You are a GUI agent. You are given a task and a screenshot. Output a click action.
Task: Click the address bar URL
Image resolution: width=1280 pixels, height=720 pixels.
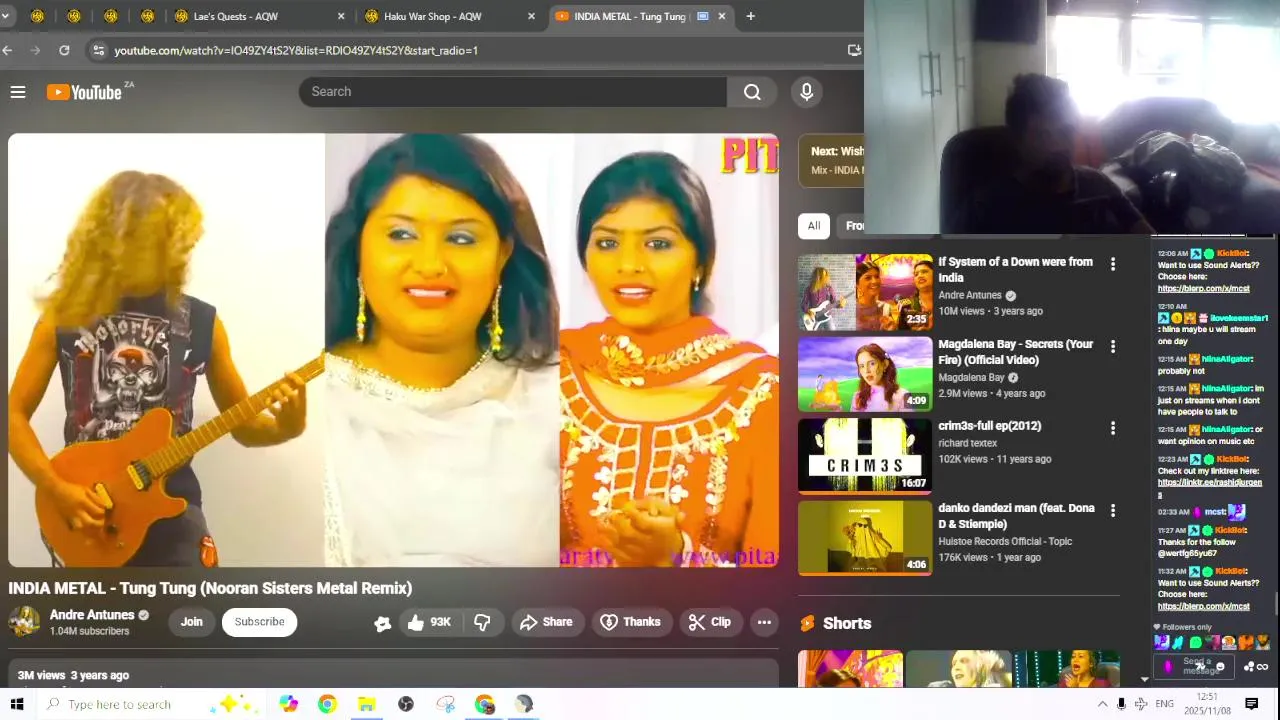pyautogui.click(x=296, y=50)
